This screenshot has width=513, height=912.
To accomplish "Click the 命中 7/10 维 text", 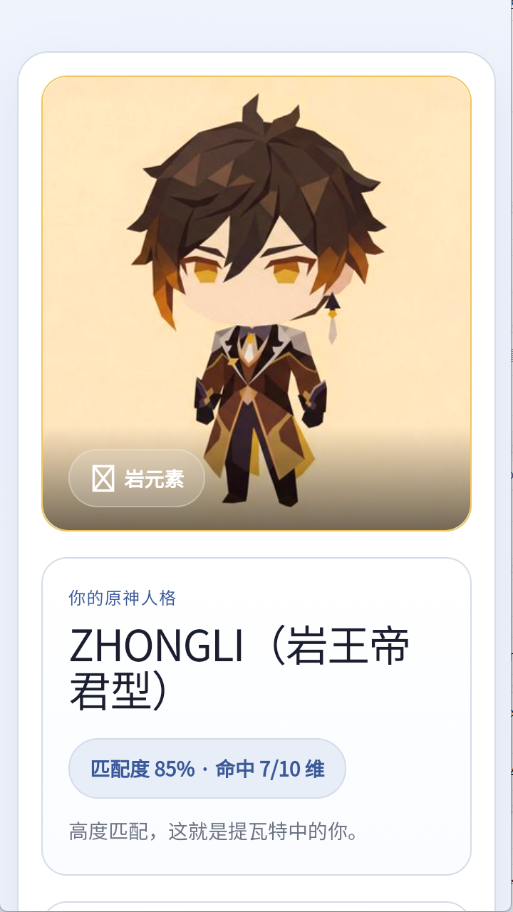I will point(270,769).
